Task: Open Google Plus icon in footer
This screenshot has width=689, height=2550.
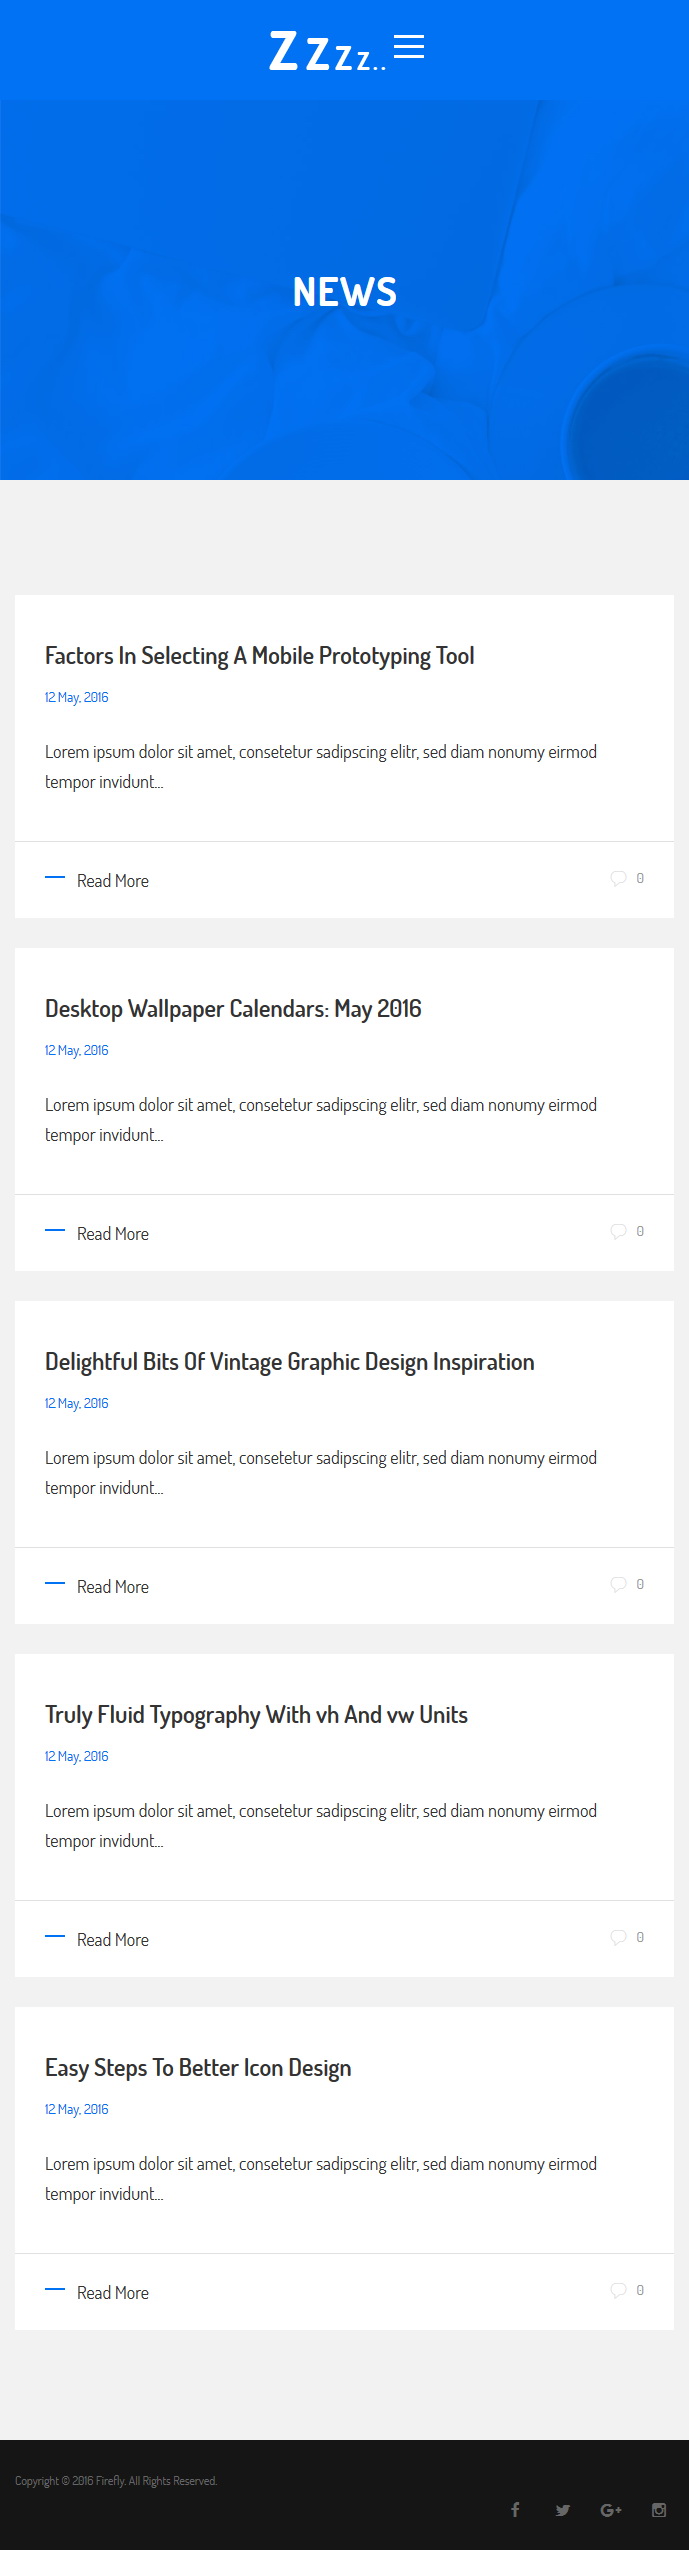Action: (611, 2510)
